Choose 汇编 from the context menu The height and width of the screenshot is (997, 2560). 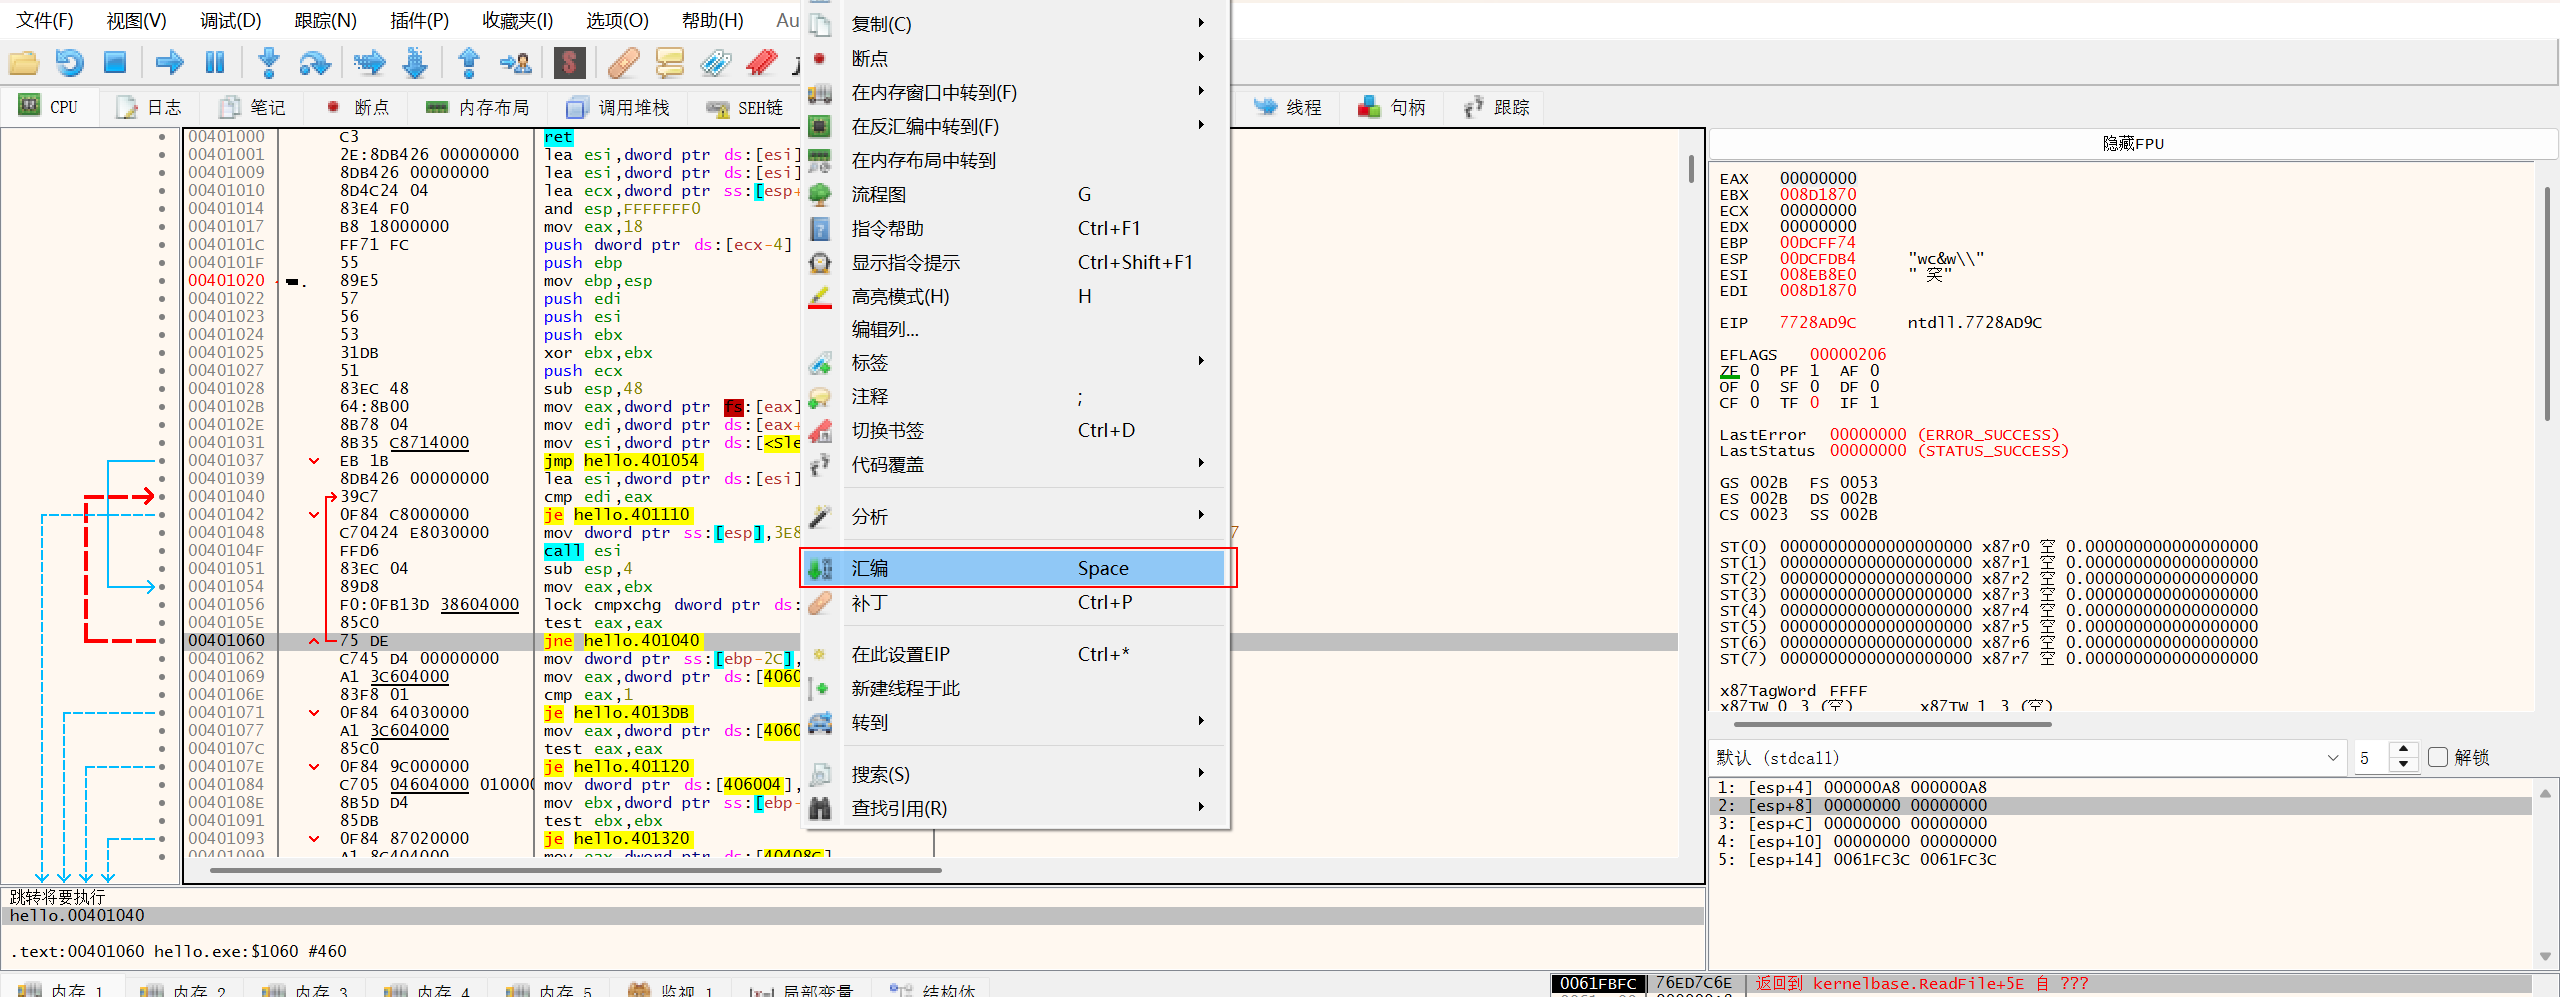click(1018, 568)
